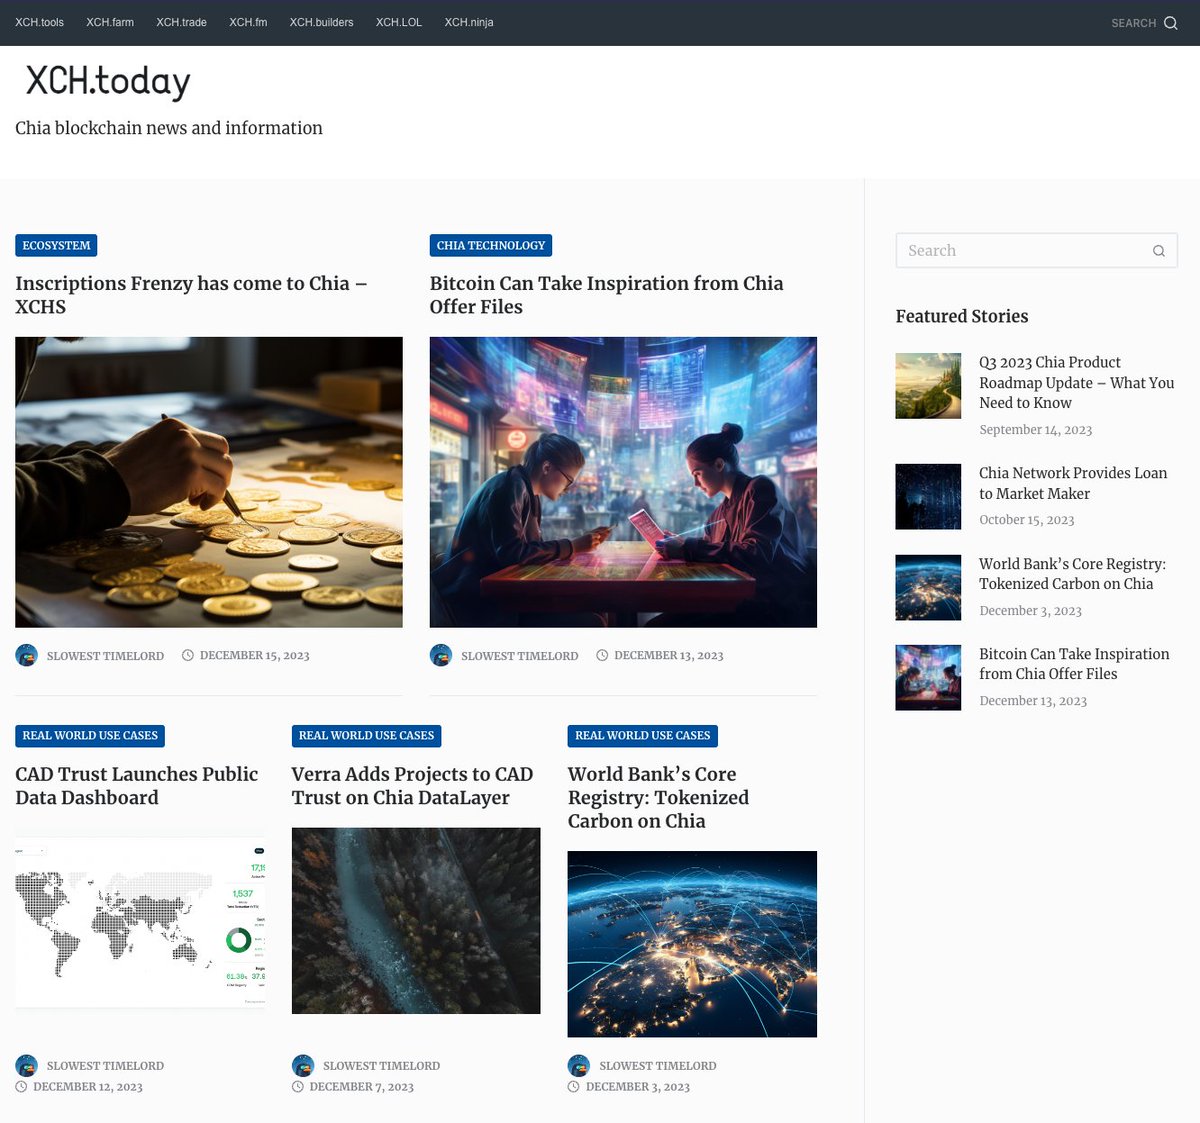Screen dimensions: 1200x1123
Task: Click the REAL WORLD USE CASES badge above Verra article
Action: (366, 735)
